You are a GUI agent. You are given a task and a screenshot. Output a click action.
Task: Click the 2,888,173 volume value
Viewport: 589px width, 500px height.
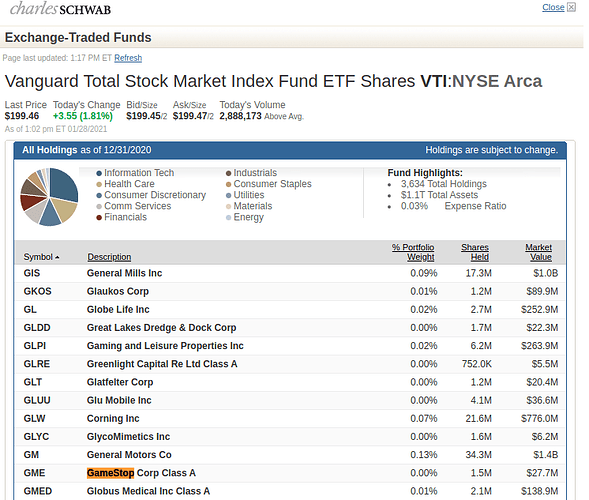point(240,116)
